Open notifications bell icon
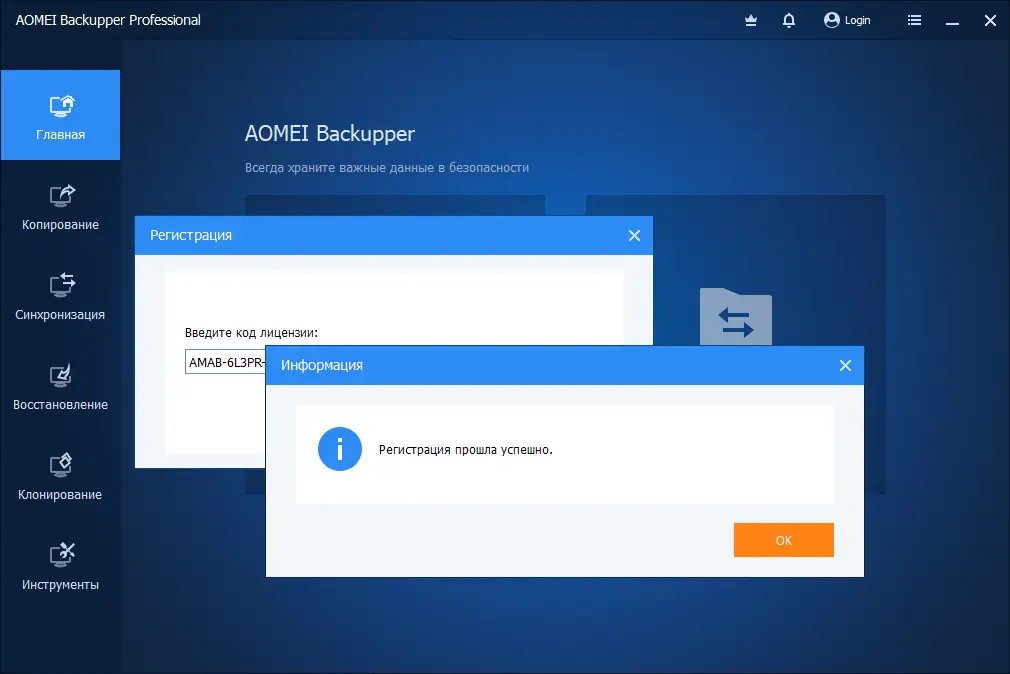This screenshot has width=1010, height=674. 788,21
